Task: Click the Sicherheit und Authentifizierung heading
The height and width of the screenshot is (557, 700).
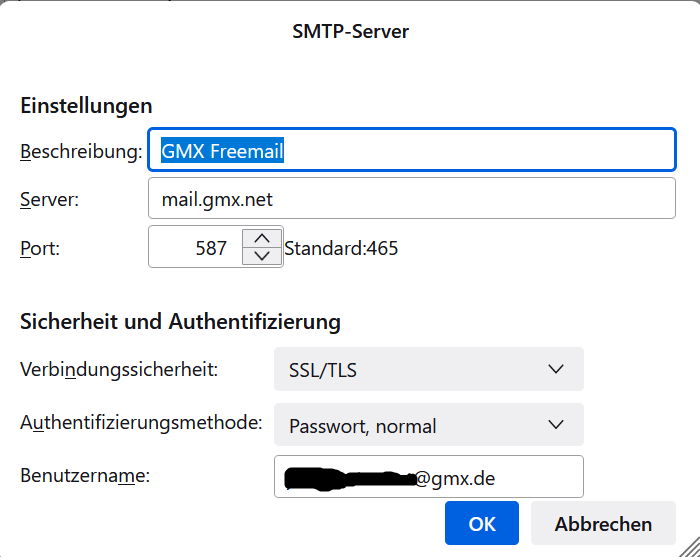Action: click(x=180, y=321)
